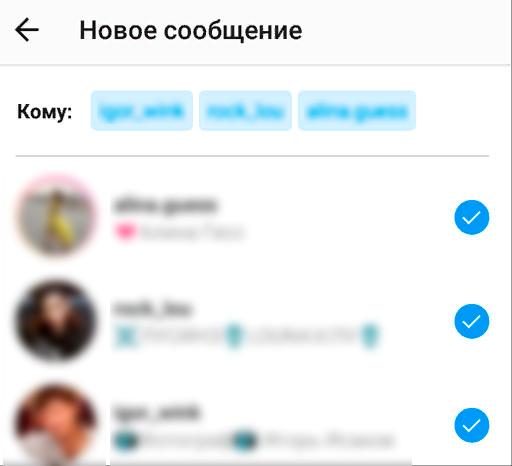The image size is (512, 466).
Task: Untick the checkmark of the bottom contact
Action: click(x=472, y=425)
